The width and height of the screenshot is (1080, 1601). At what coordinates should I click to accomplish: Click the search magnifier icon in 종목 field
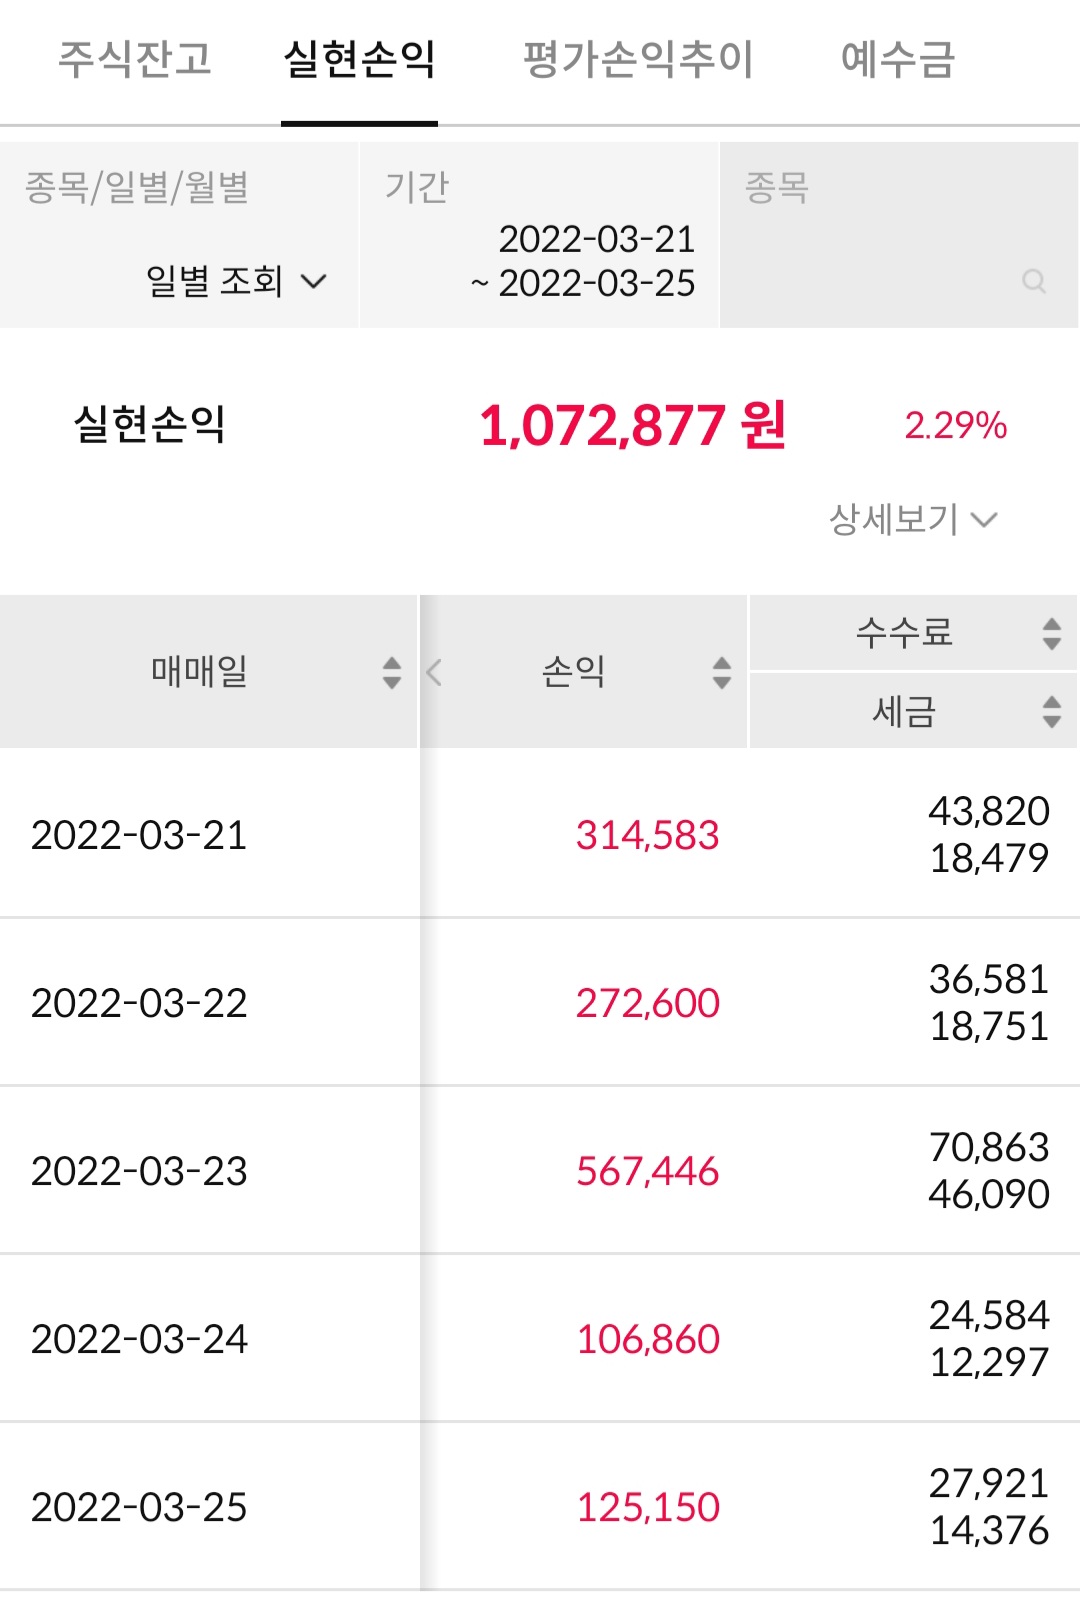click(x=1034, y=281)
